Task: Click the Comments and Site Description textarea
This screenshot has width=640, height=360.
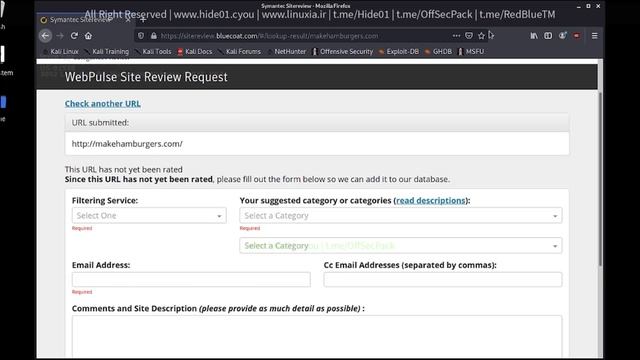Action: click(317, 336)
